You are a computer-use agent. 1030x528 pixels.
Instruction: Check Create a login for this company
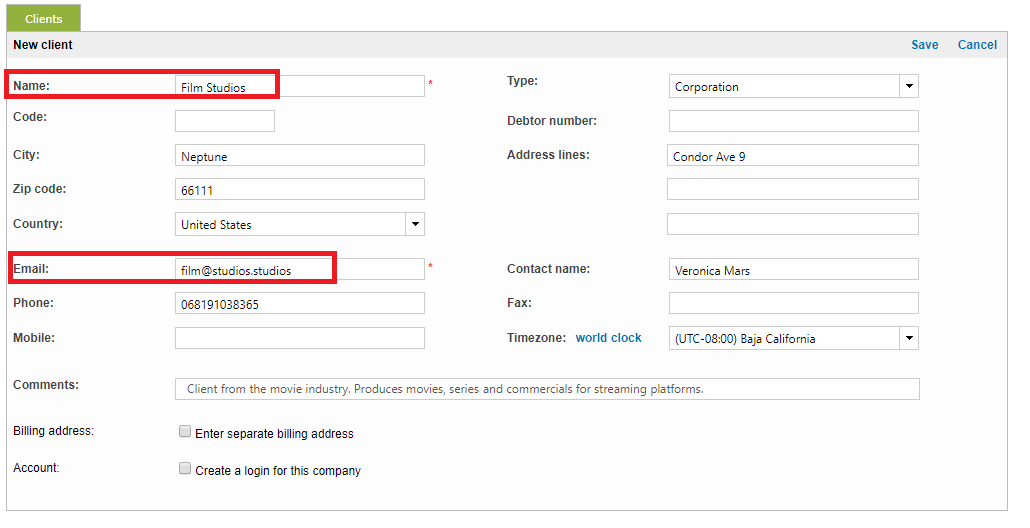point(185,468)
